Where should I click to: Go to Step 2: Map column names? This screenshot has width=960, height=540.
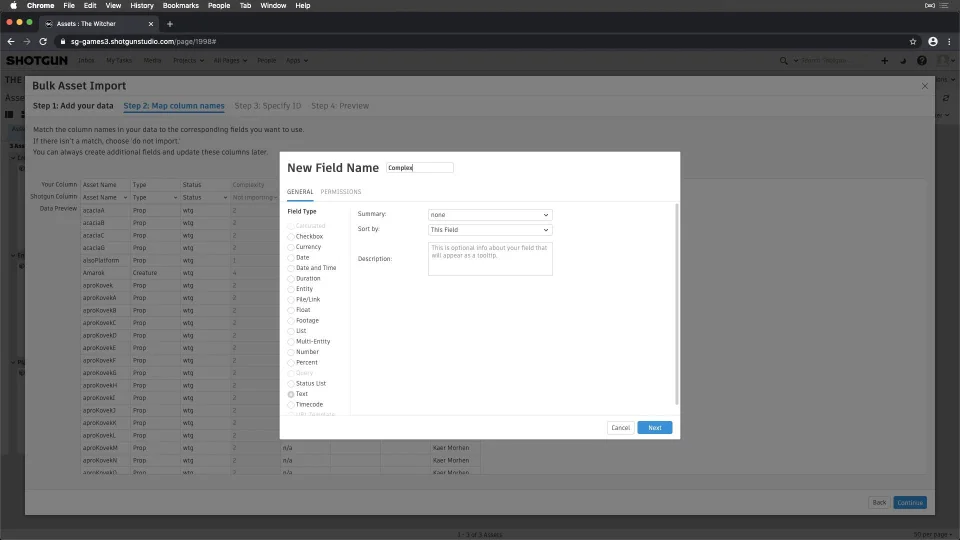[174, 106]
